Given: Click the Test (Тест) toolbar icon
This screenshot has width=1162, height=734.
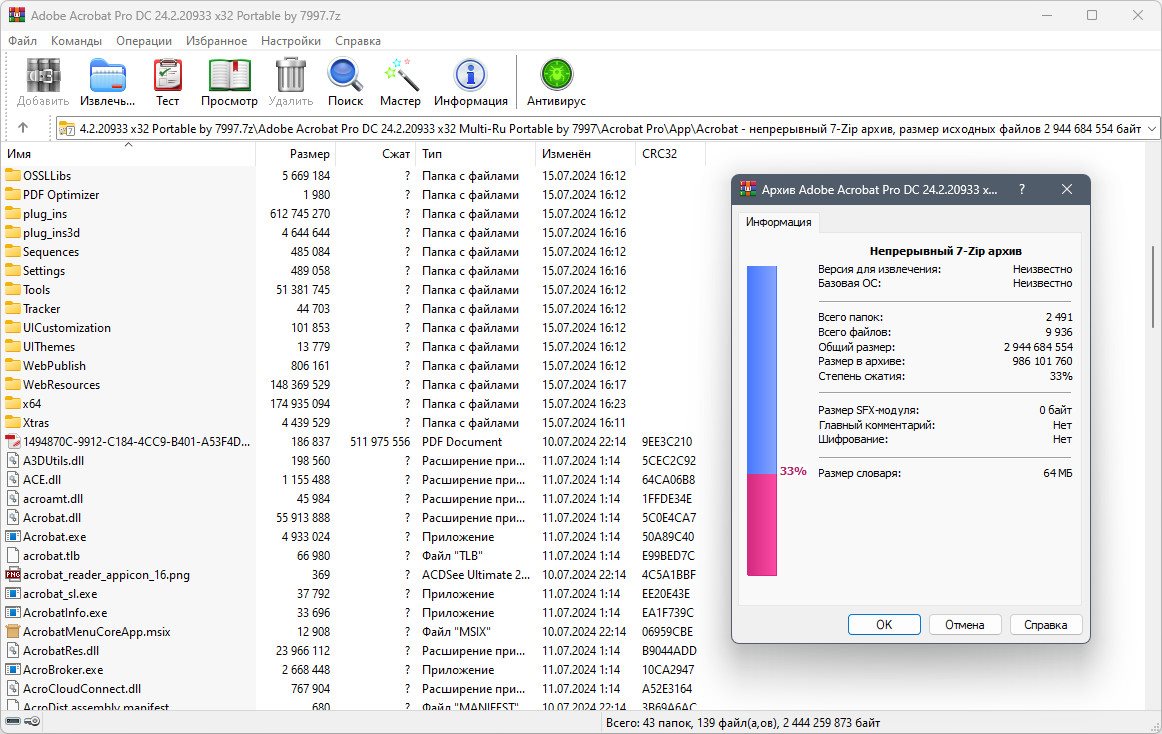Looking at the screenshot, I should (167, 81).
